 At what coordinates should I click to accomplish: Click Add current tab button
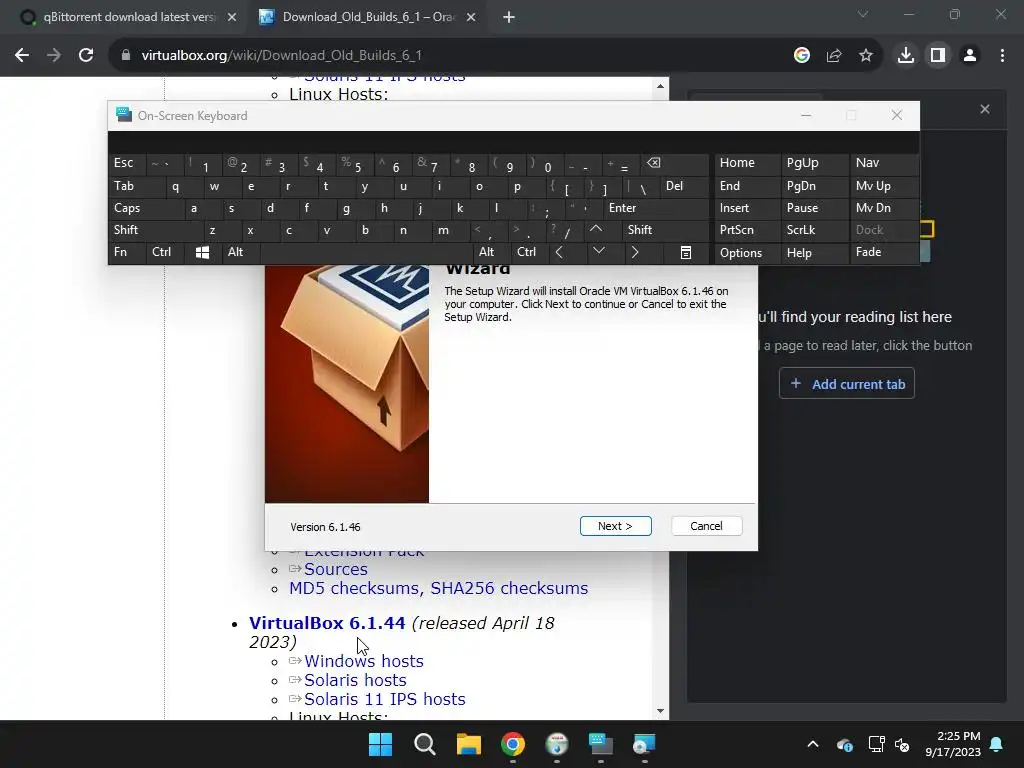click(846, 384)
